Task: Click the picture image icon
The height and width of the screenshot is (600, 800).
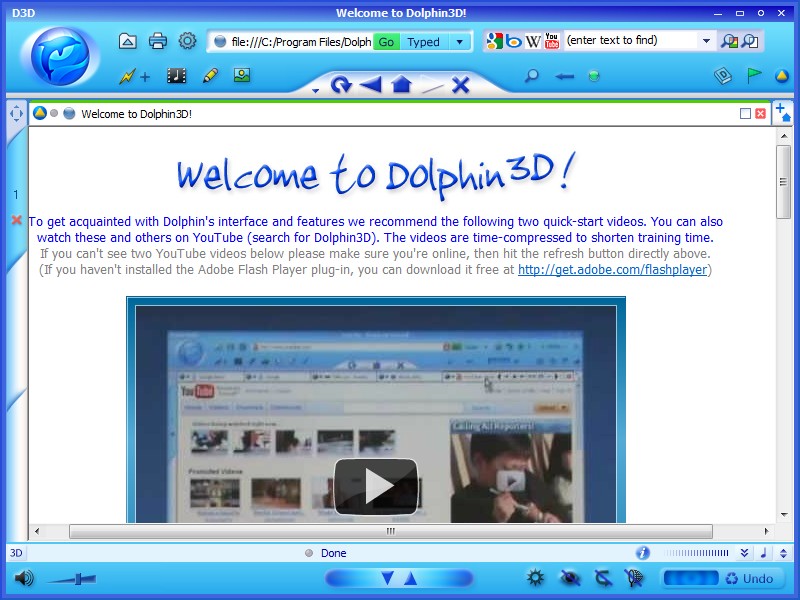Action: click(242, 76)
